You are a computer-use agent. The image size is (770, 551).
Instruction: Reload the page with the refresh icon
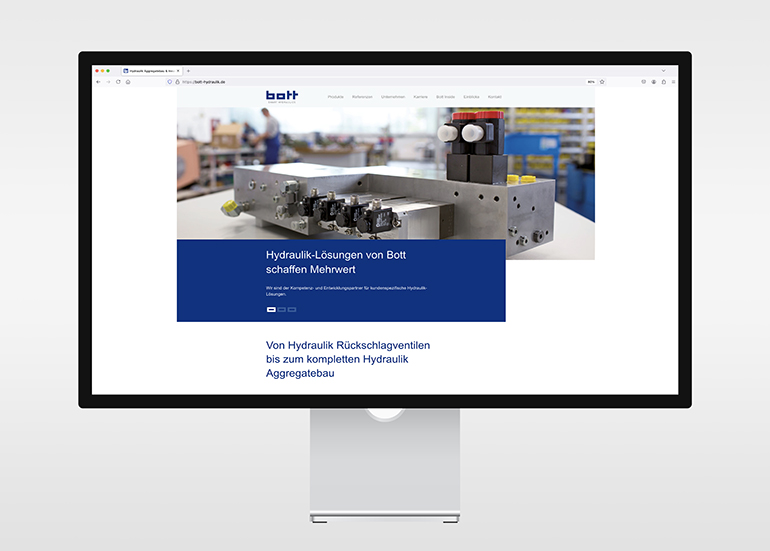118,82
